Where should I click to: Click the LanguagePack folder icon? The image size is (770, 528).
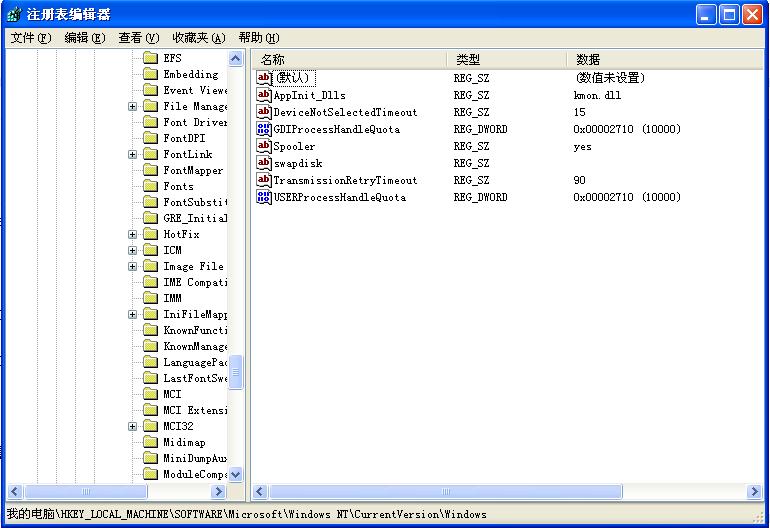click(150, 362)
